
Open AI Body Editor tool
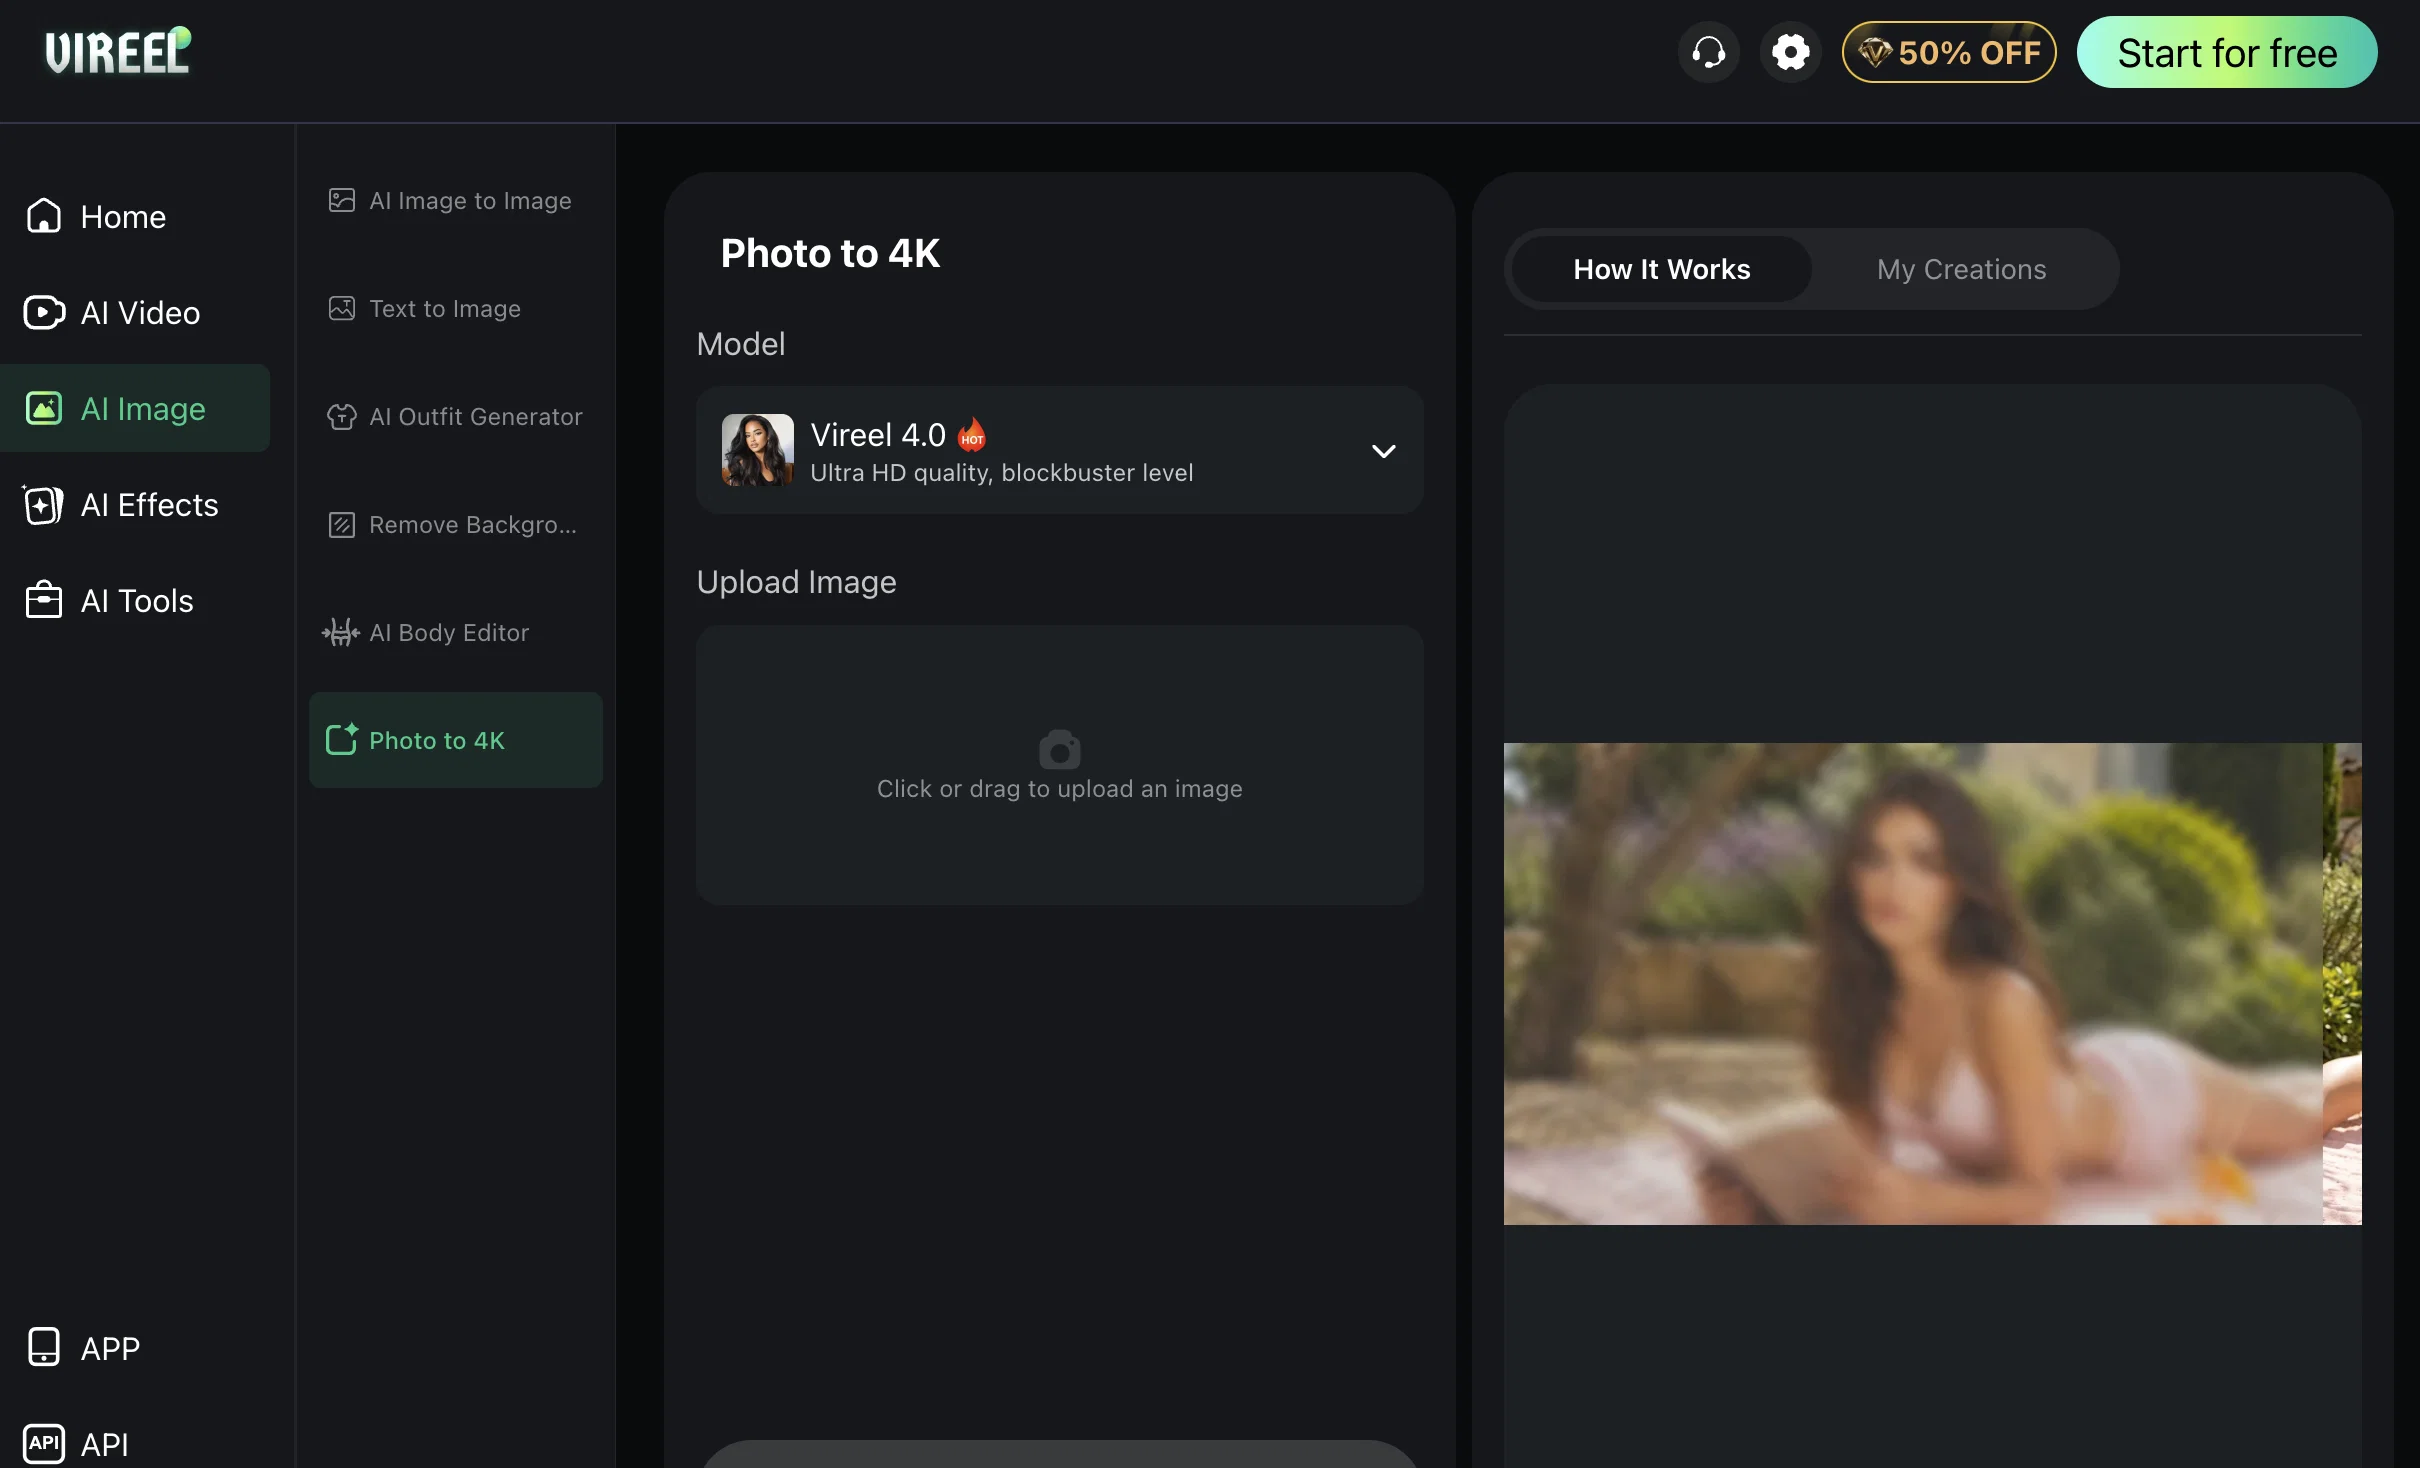pos(455,632)
